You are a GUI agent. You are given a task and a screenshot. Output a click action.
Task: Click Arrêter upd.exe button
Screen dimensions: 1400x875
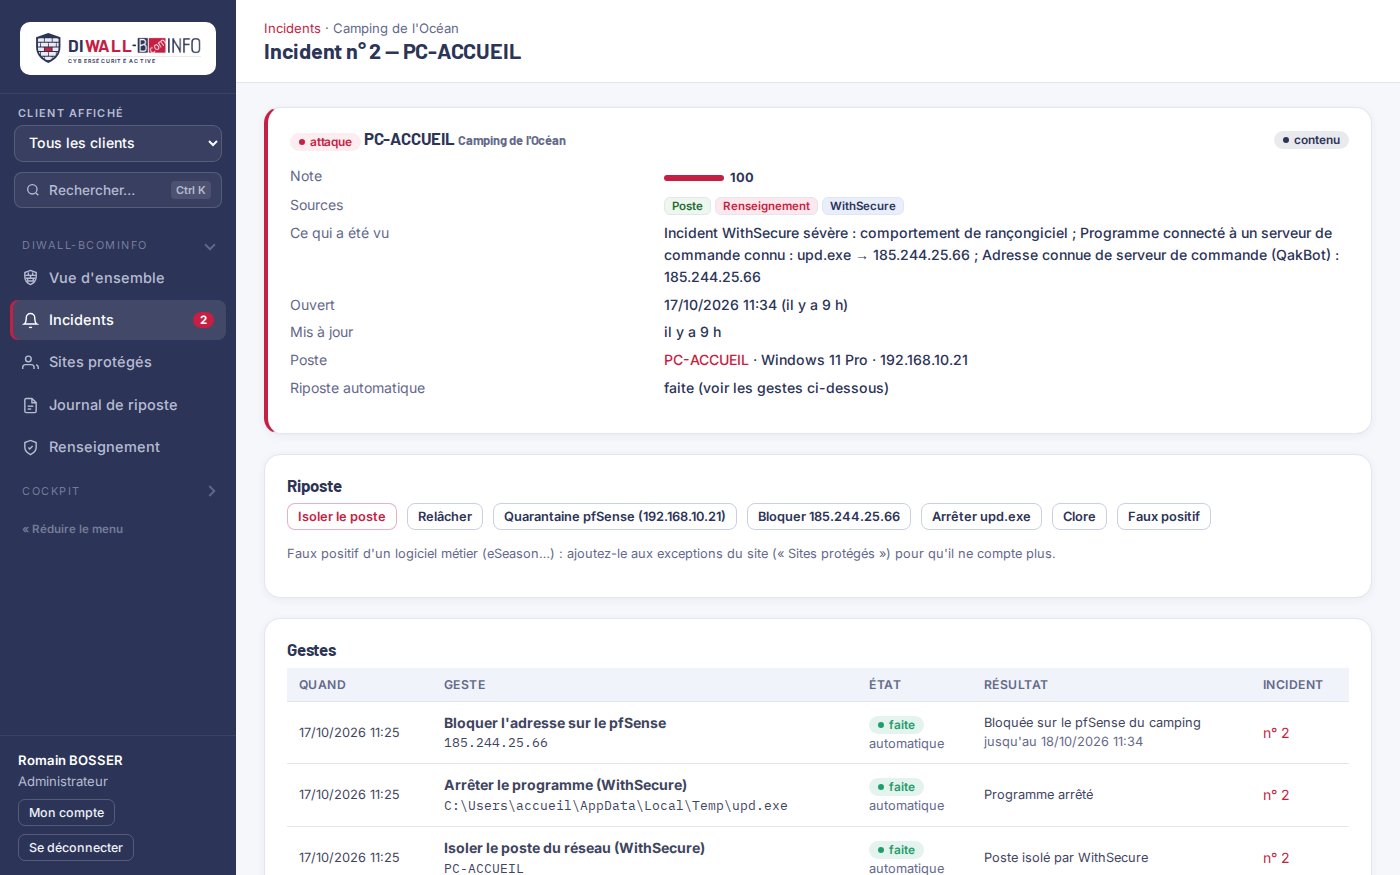pyautogui.click(x=981, y=517)
